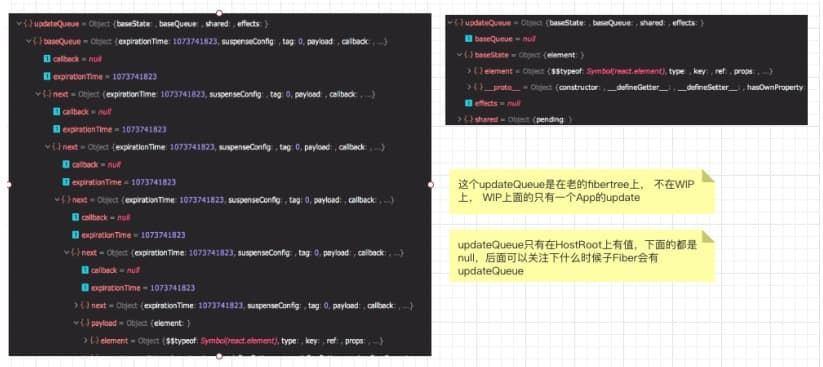Image resolution: width=823 pixels, height=367 pixels.
Task: Collapse the updateQueue root in the left debugger panel
Action: click(x=19, y=24)
